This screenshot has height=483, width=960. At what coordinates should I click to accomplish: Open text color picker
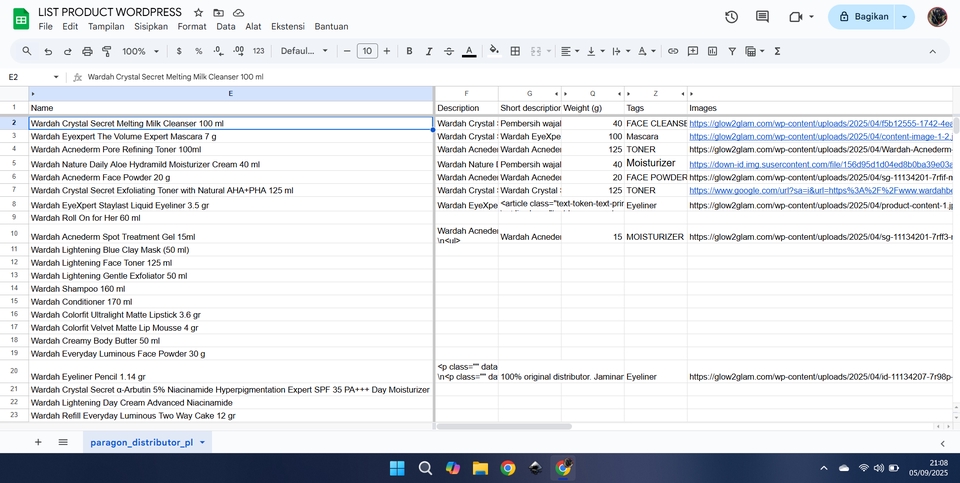(469, 51)
